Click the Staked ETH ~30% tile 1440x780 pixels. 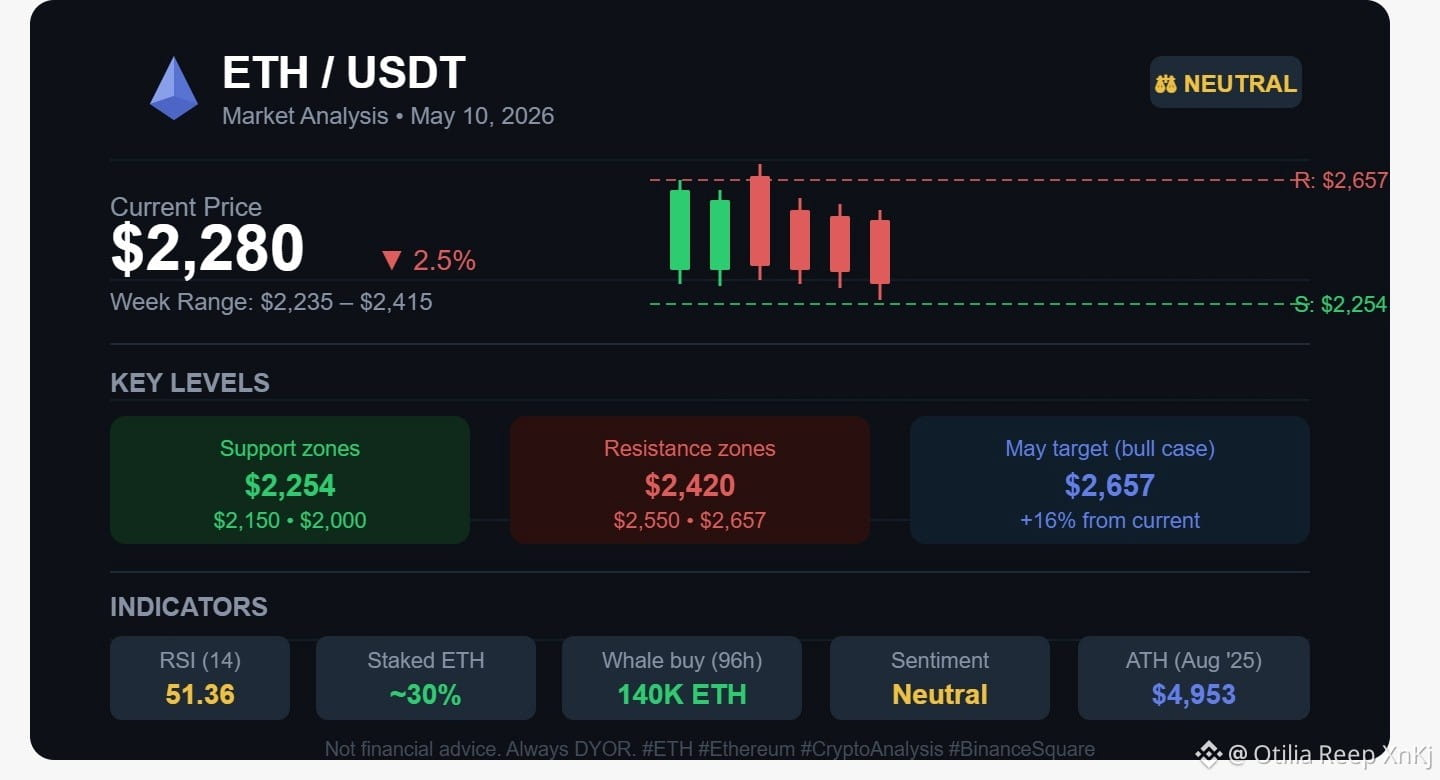[426, 678]
